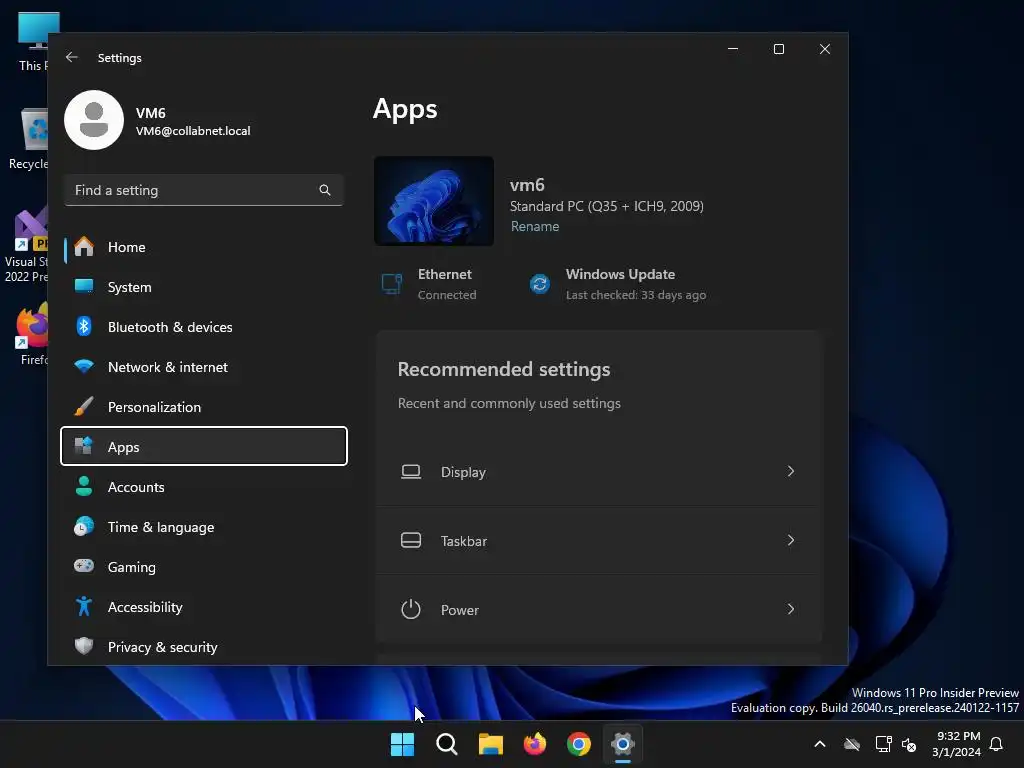Screen dimensions: 1024x768
Task: Click the Time & language clock icon
Action: (x=84, y=526)
